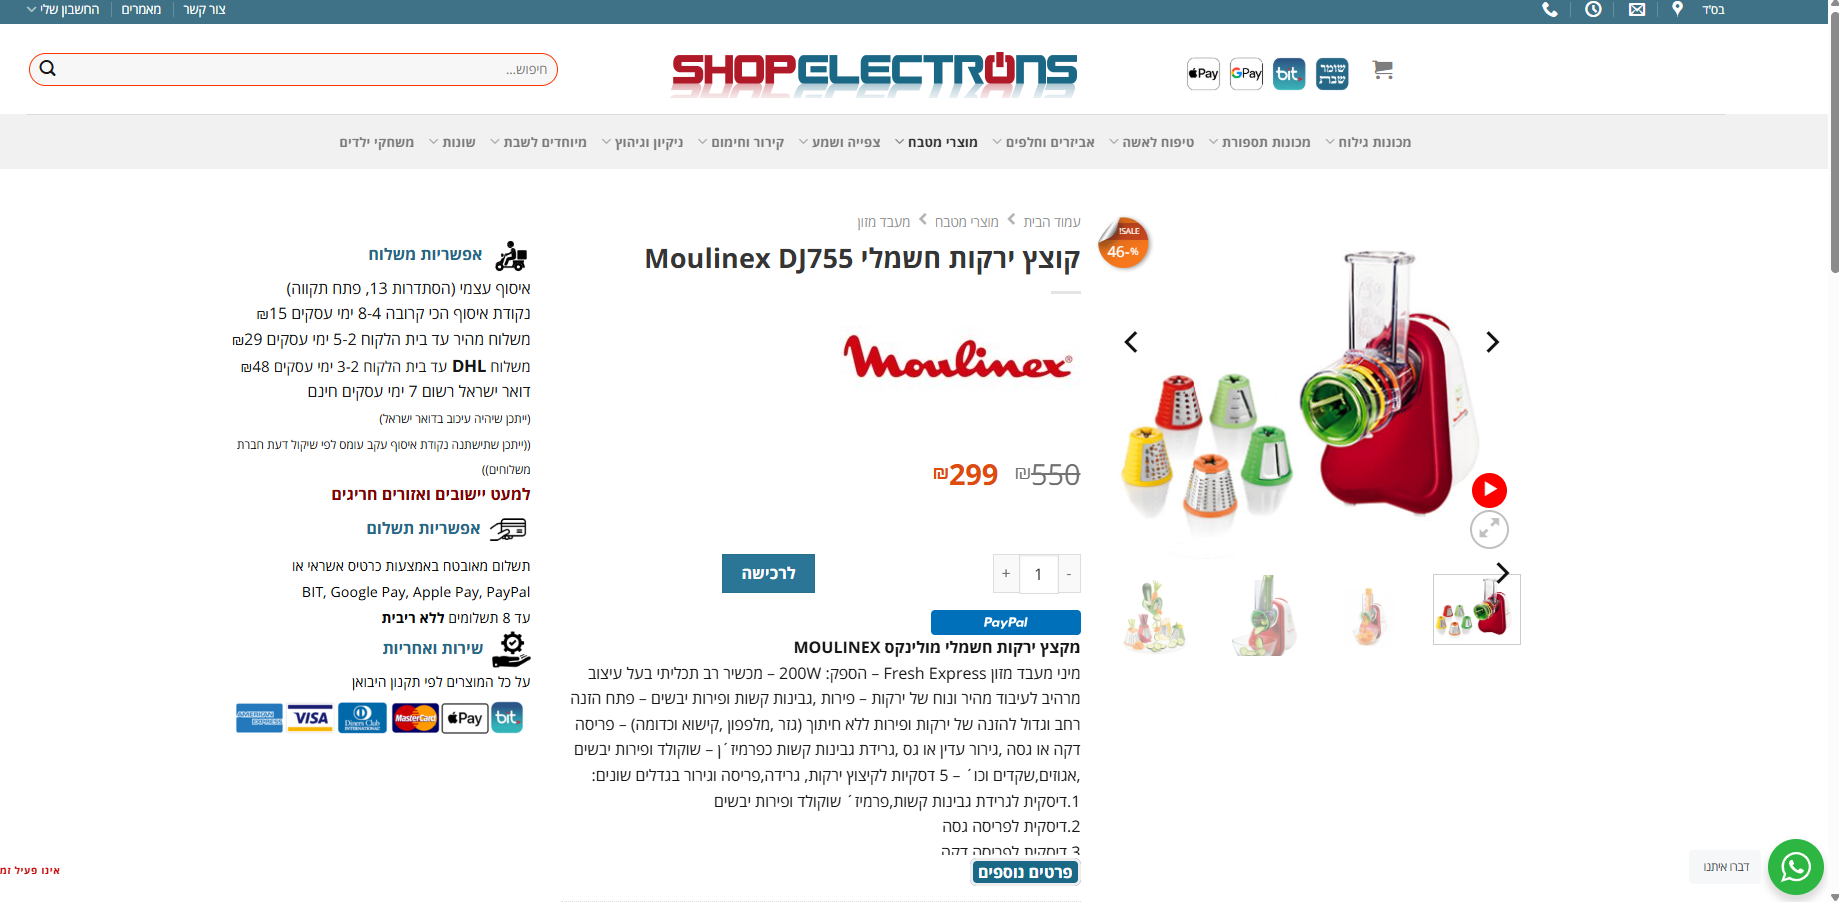Click the PayPal payment button
This screenshot has height=902, width=1839.
(1005, 622)
